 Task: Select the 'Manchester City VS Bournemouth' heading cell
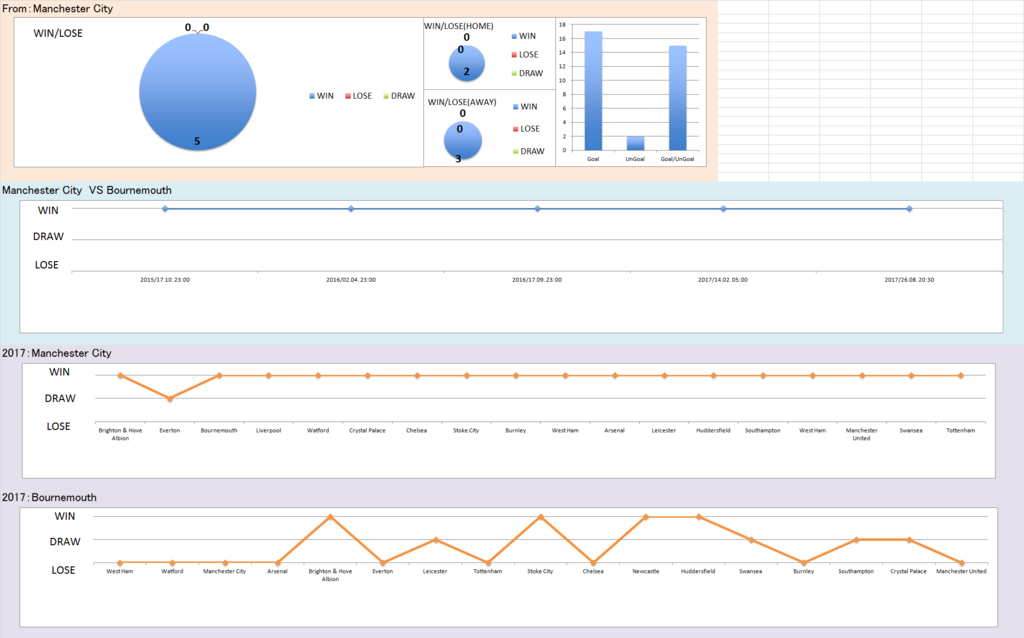pyautogui.click(x=87, y=190)
